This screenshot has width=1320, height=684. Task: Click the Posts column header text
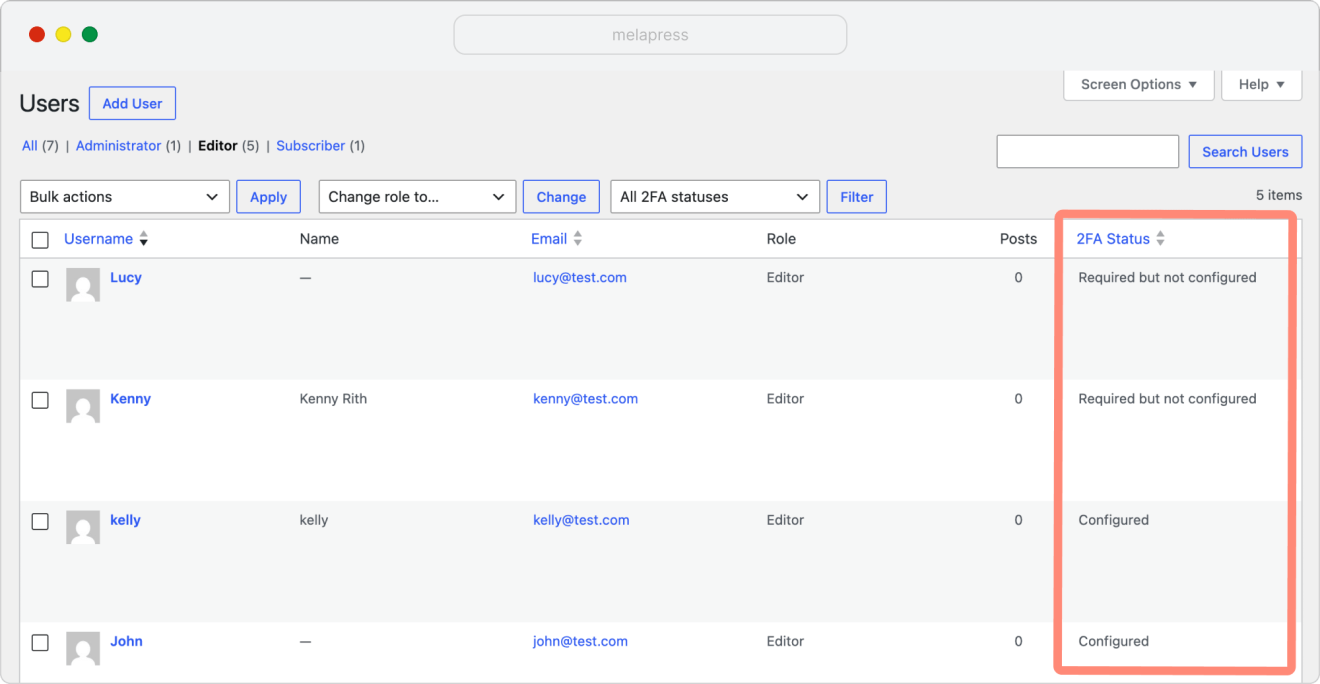tap(1018, 239)
